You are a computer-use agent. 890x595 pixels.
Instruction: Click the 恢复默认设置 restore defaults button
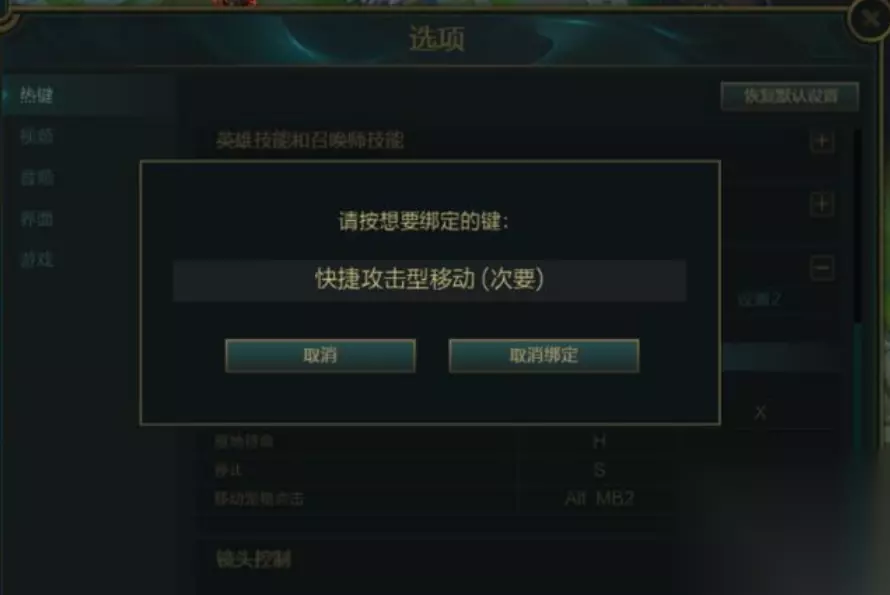pyautogui.click(x=790, y=96)
